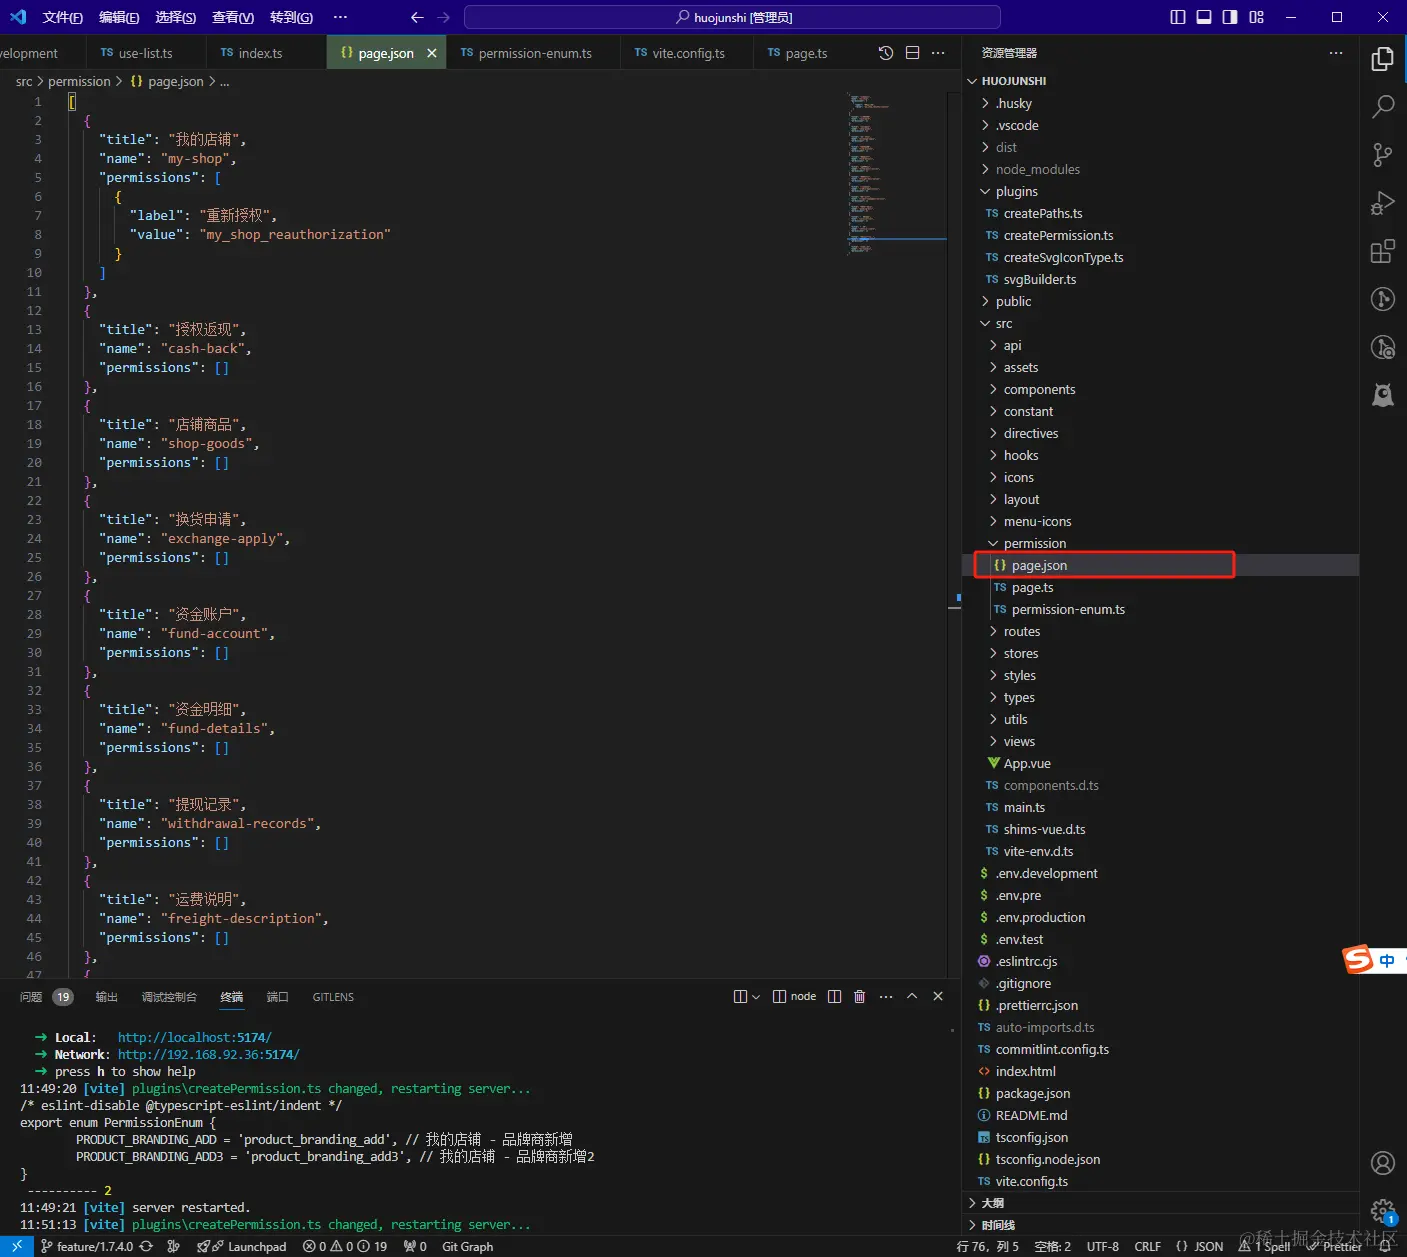This screenshot has width=1407, height=1257.
Task: Open the 编辑(E) menu
Action: click(119, 17)
